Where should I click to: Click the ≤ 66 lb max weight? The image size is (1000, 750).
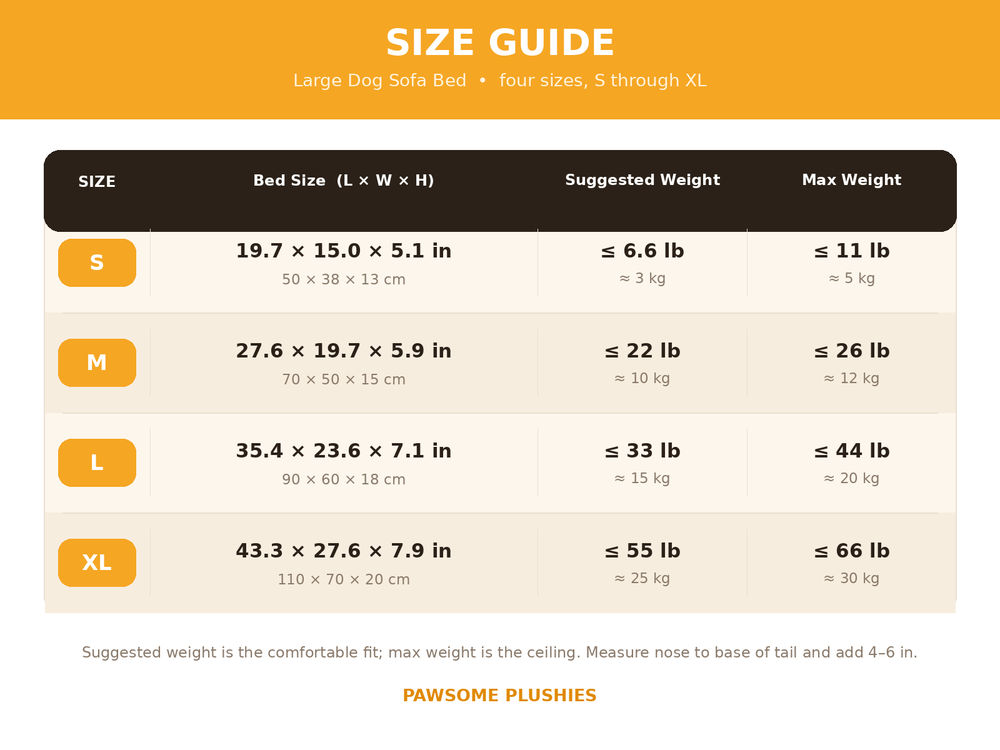(851, 550)
